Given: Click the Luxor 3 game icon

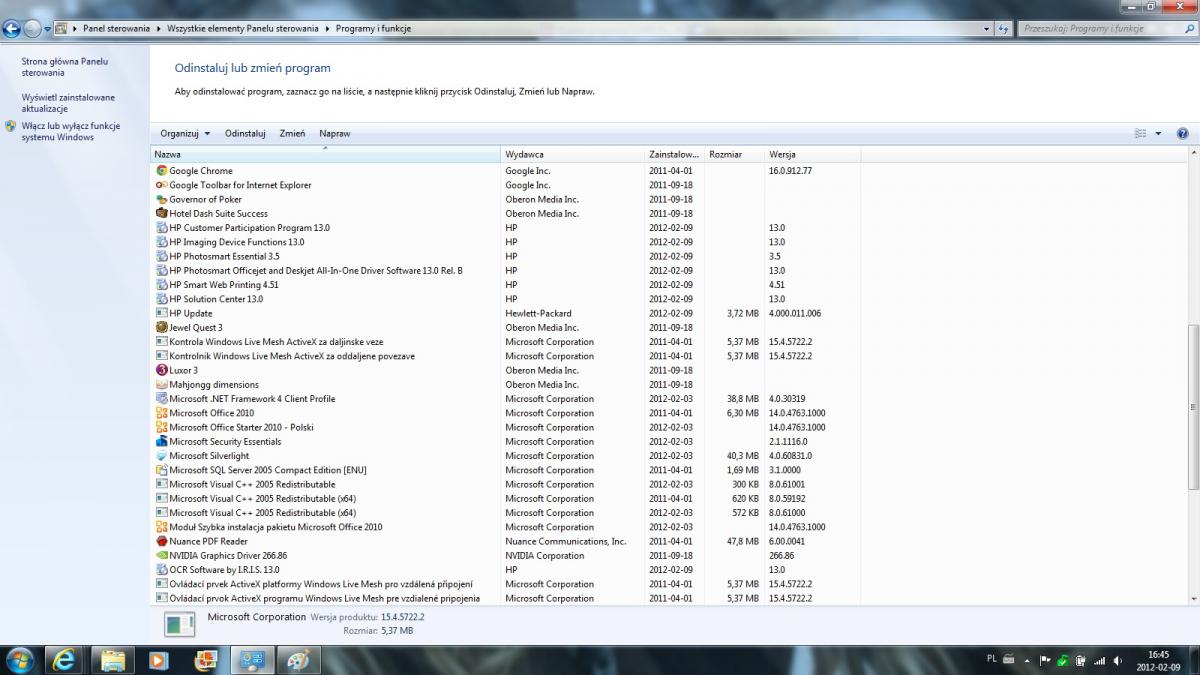Looking at the screenshot, I should point(161,370).
